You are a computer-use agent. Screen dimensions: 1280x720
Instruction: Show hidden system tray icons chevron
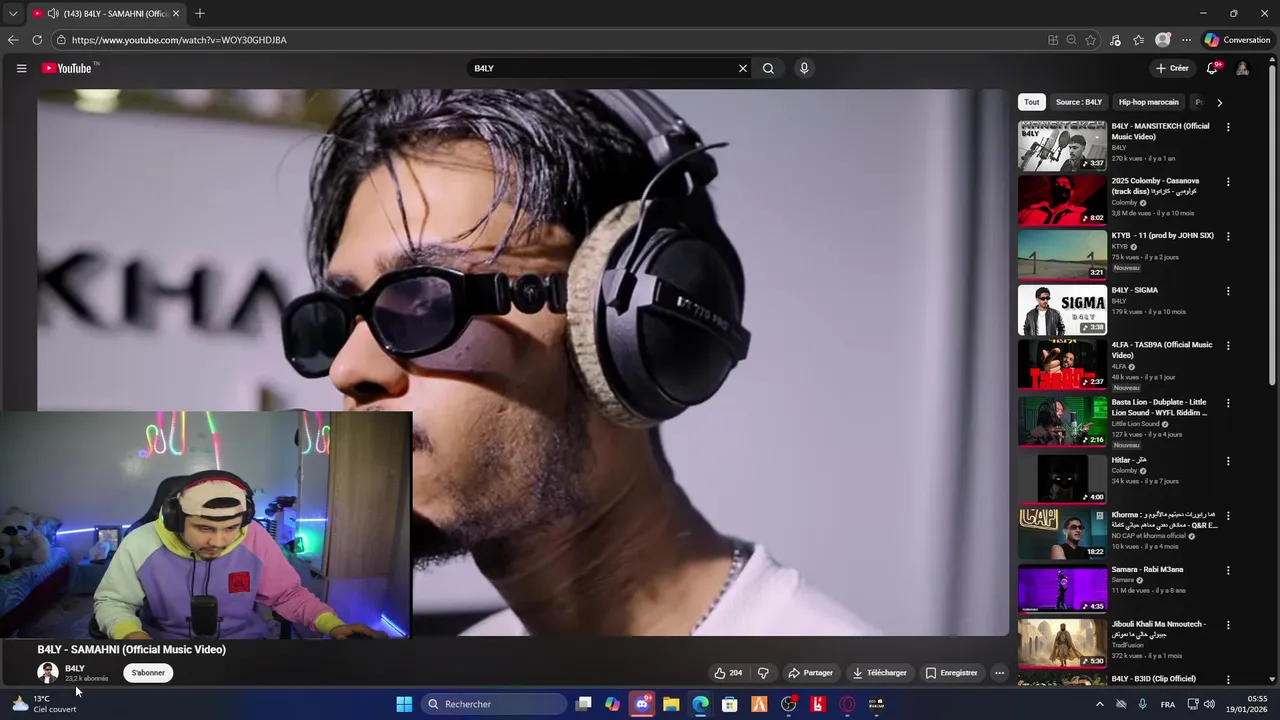pyautogui.click(x=1100, y=704)
